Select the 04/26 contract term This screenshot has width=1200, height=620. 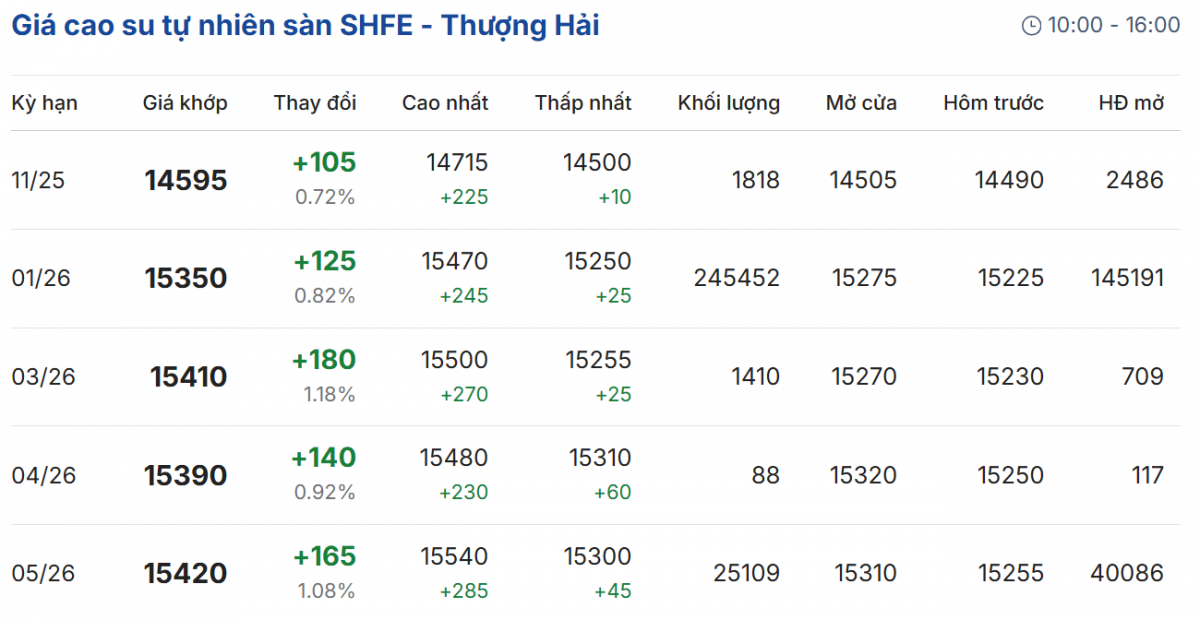pyautogui.click(x=43, y=475)
